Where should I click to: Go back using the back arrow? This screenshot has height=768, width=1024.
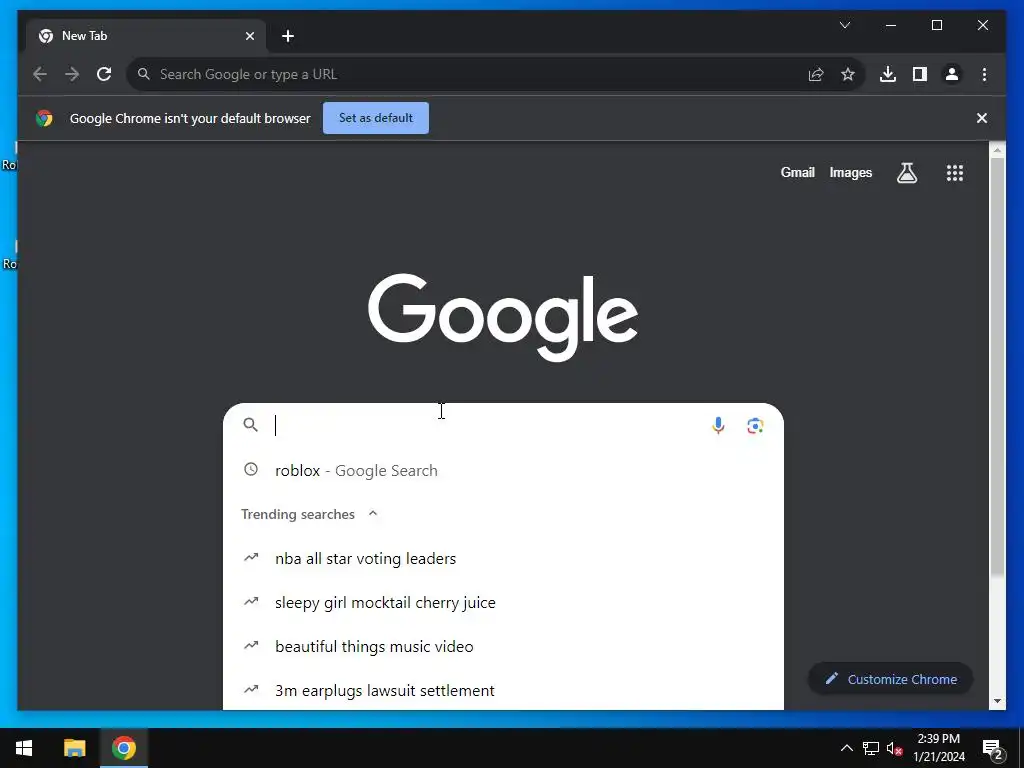coord(40,74)
